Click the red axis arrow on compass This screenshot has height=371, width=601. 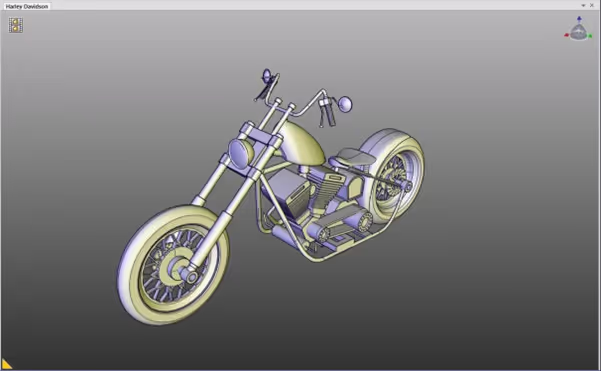[x=567, y=35]
